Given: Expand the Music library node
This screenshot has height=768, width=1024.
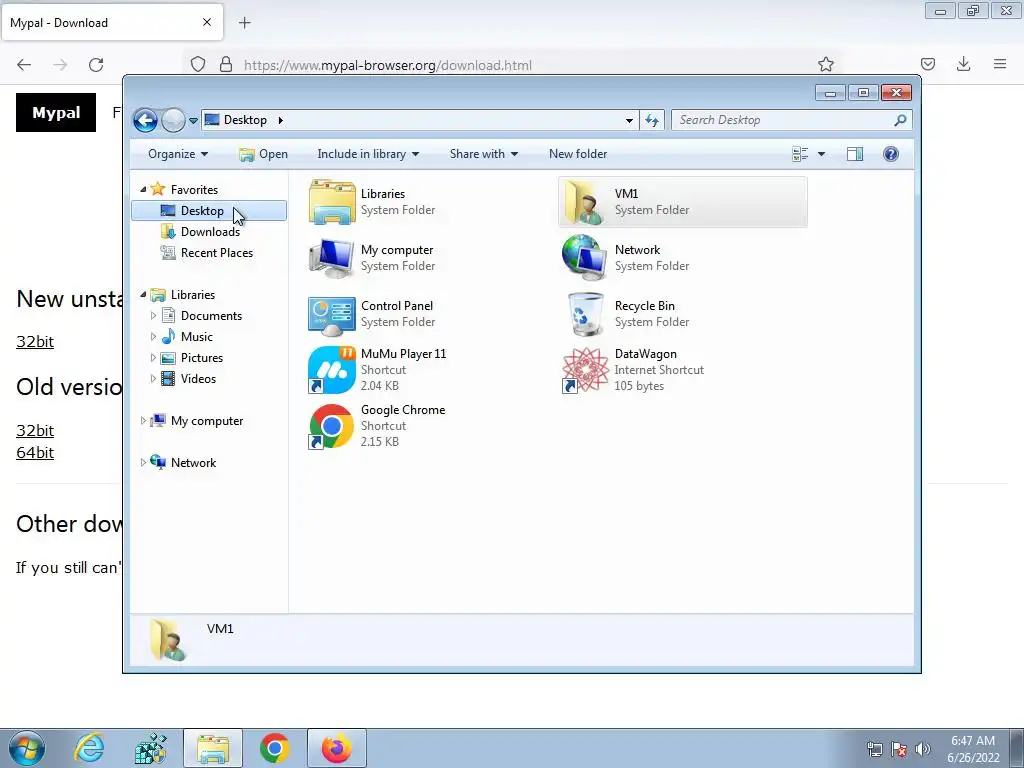Looking at the screenshot, I should tap(153, 336).
